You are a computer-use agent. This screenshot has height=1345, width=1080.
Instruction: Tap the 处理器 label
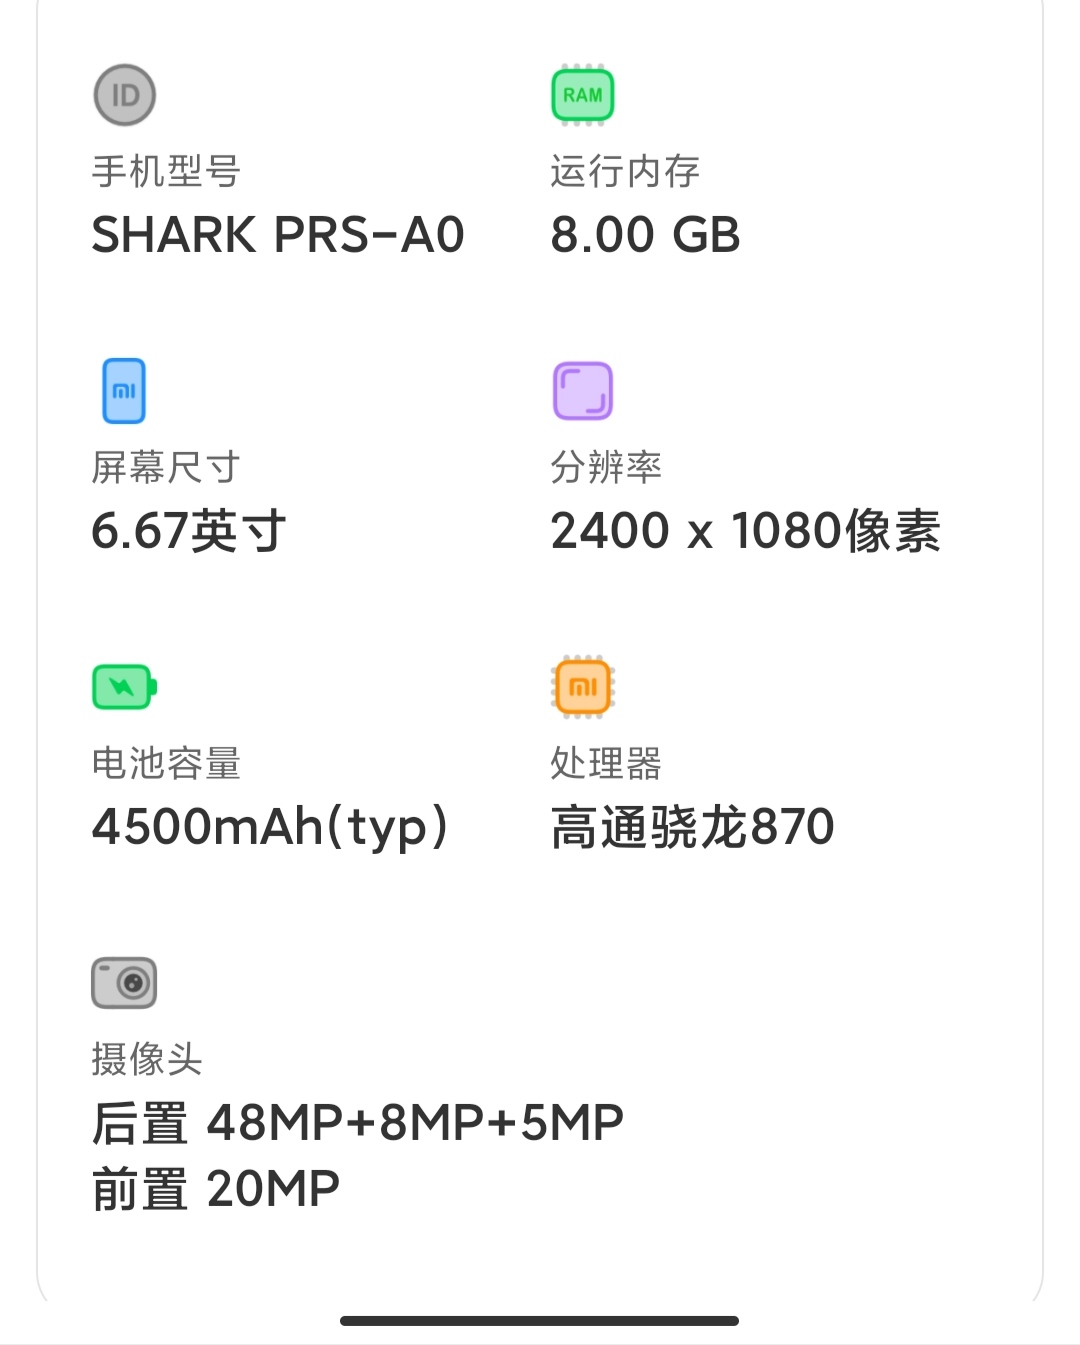click(606, 763)
